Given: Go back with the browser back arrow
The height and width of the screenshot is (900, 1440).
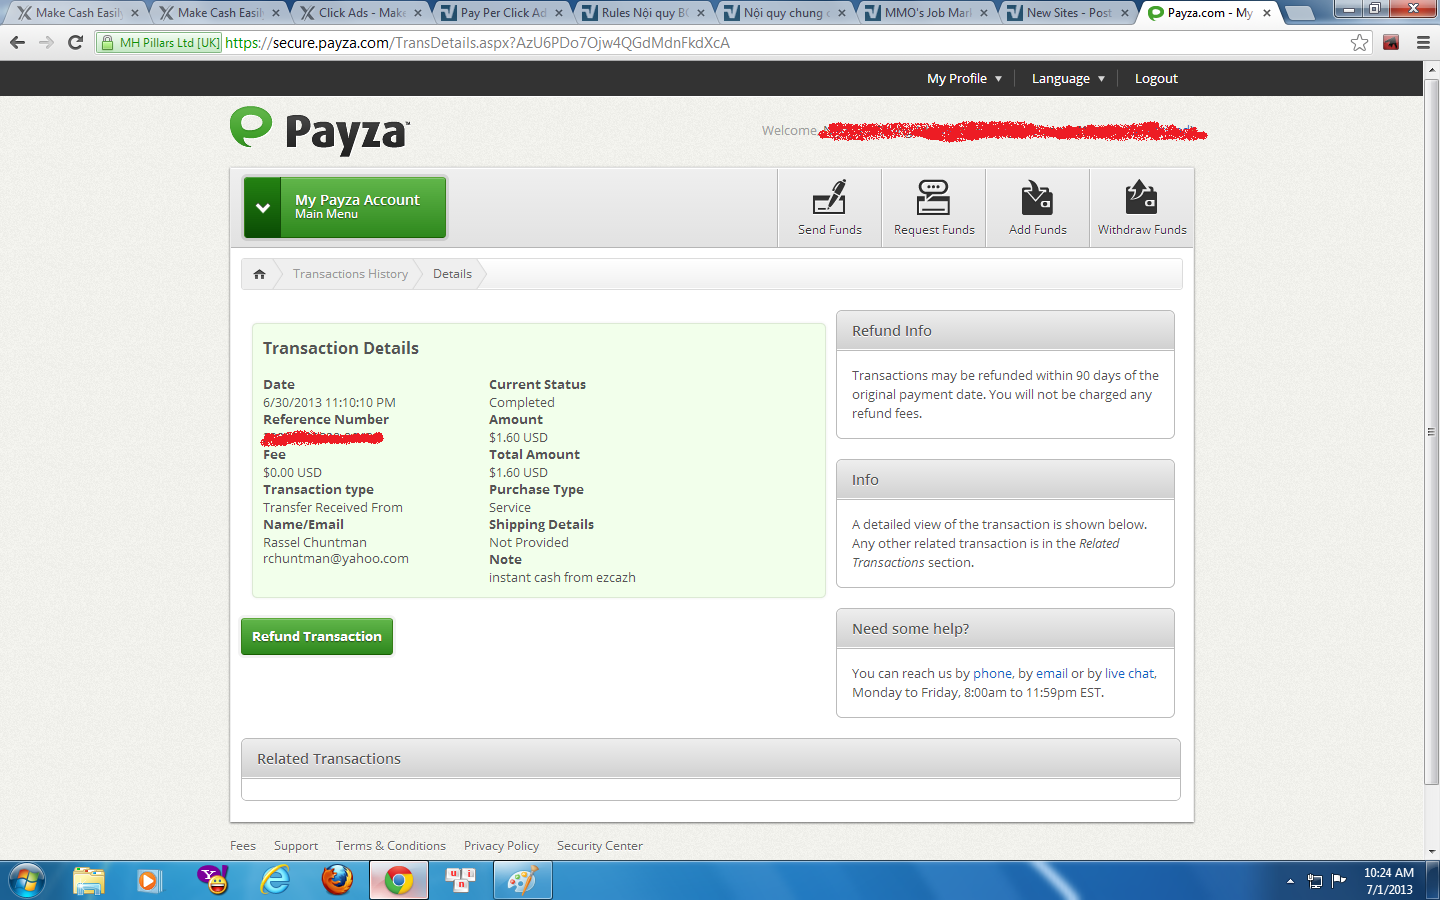Looking at the screenshot, I should (x=17, y=42).
